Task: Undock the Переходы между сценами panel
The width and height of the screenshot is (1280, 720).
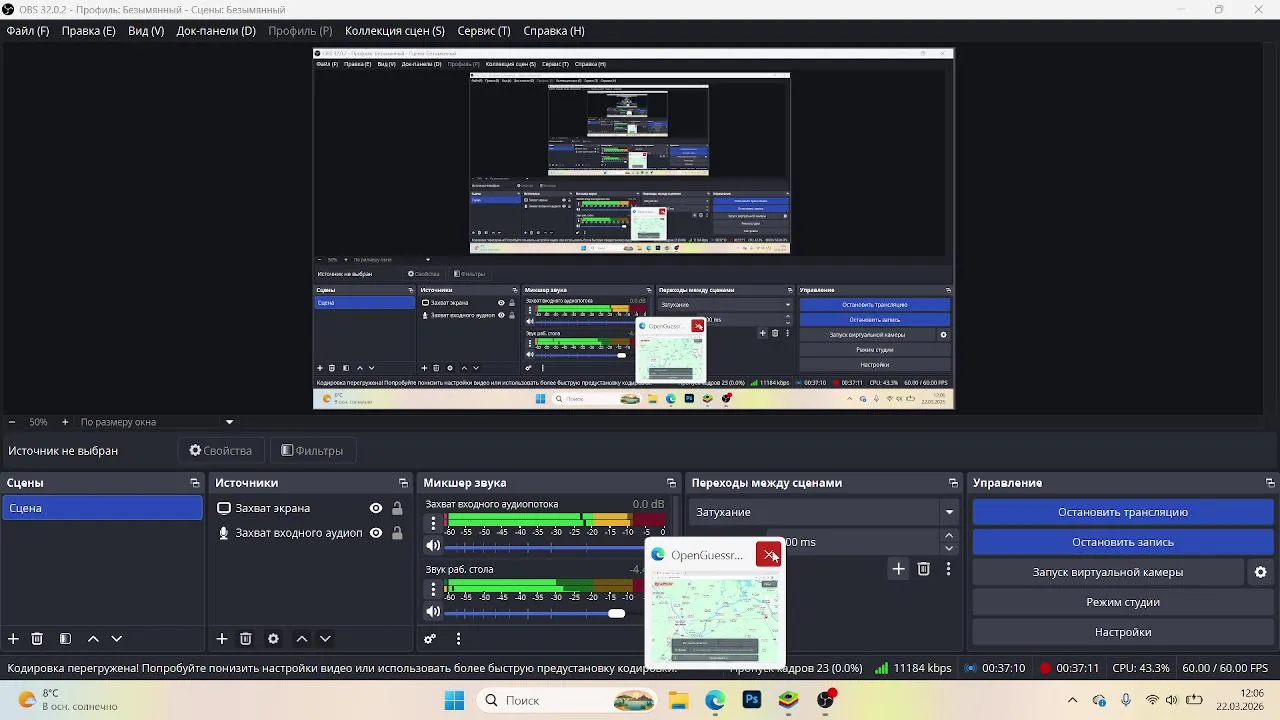Action: (x=953, y=483)
